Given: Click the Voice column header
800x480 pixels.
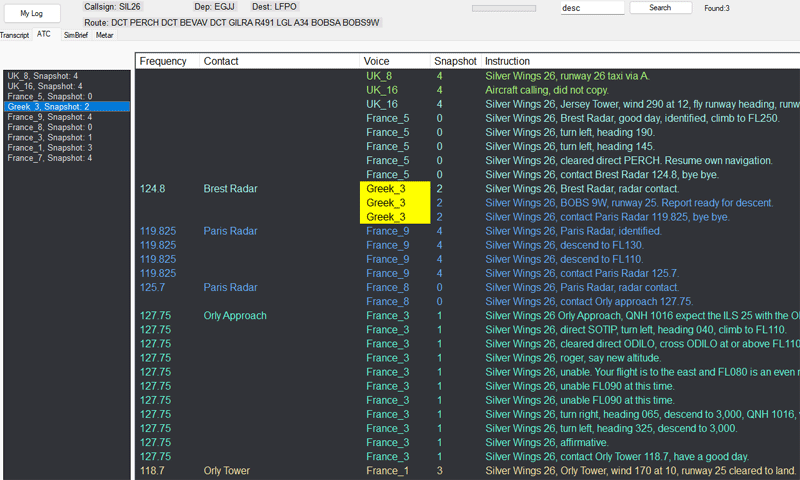Looking at the screenshot, I should click(377, 61).
